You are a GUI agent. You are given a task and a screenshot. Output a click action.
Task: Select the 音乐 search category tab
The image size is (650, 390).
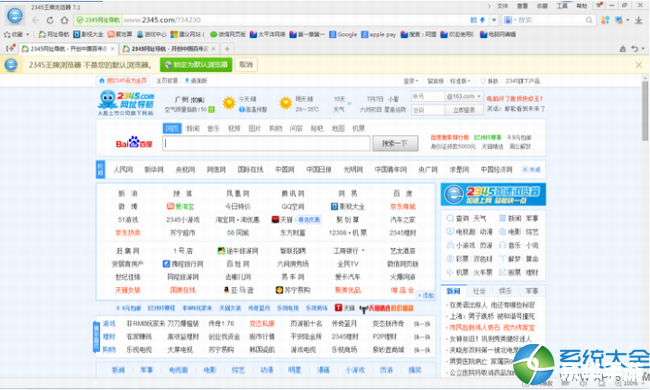tap(213, 129)
